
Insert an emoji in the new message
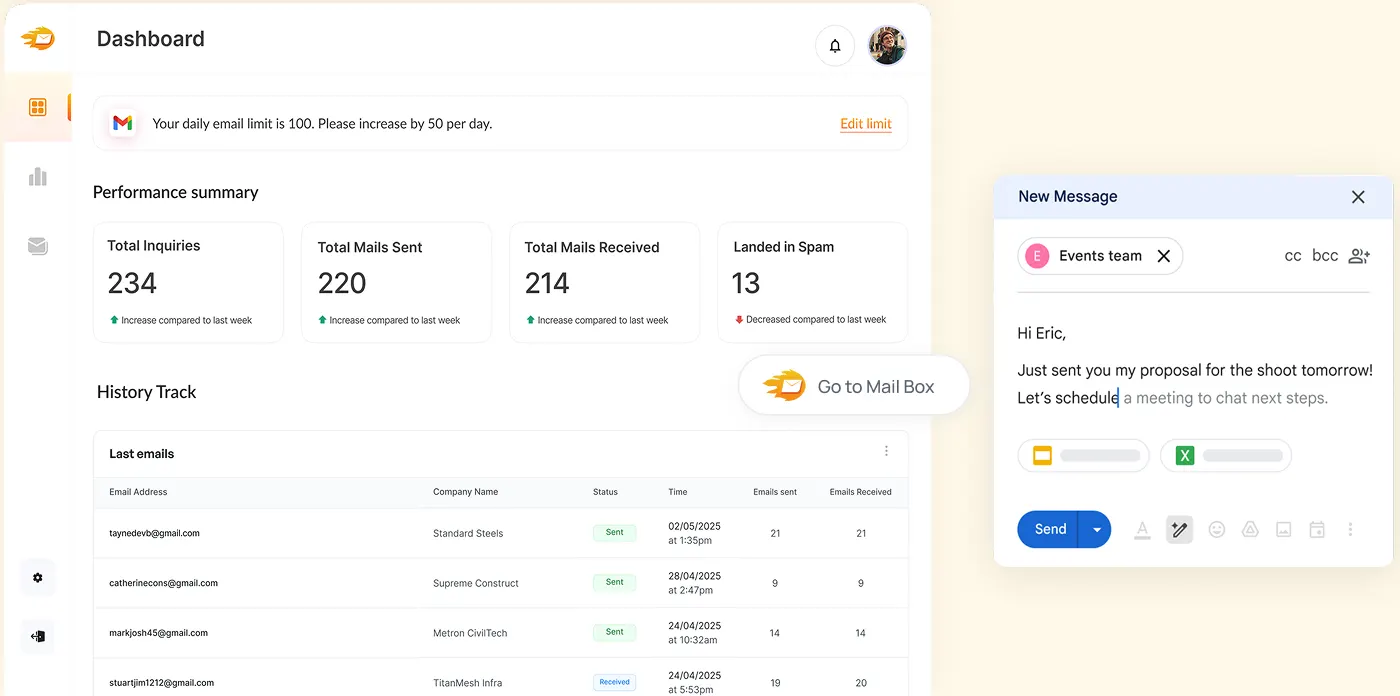[x=1216, y=529]
